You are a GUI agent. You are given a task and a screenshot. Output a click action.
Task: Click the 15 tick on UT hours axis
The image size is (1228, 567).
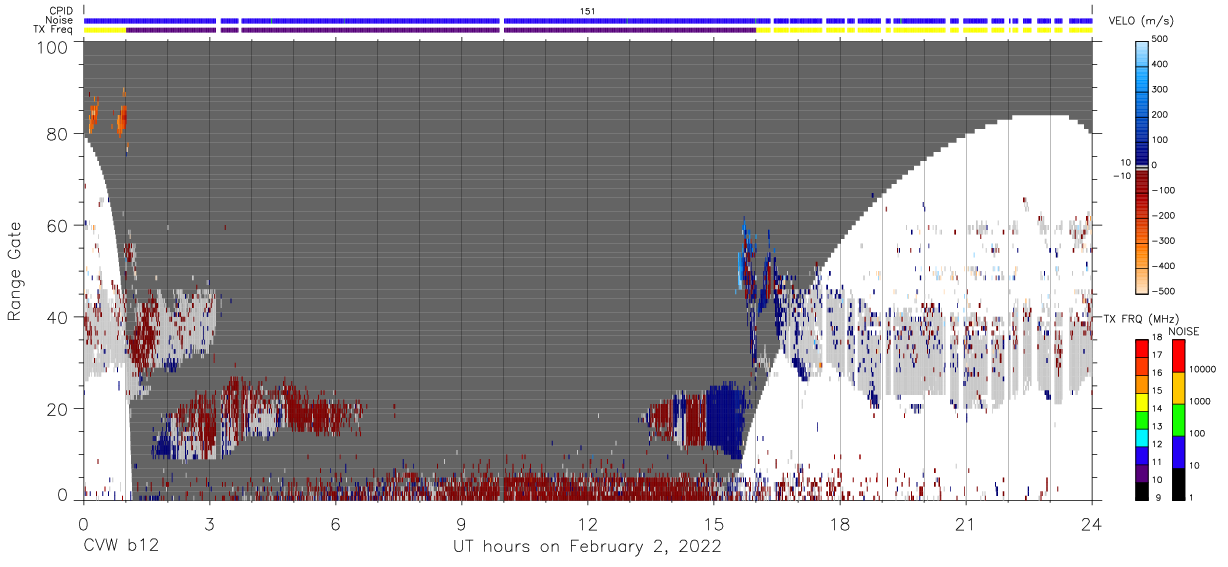pos(714,523)
